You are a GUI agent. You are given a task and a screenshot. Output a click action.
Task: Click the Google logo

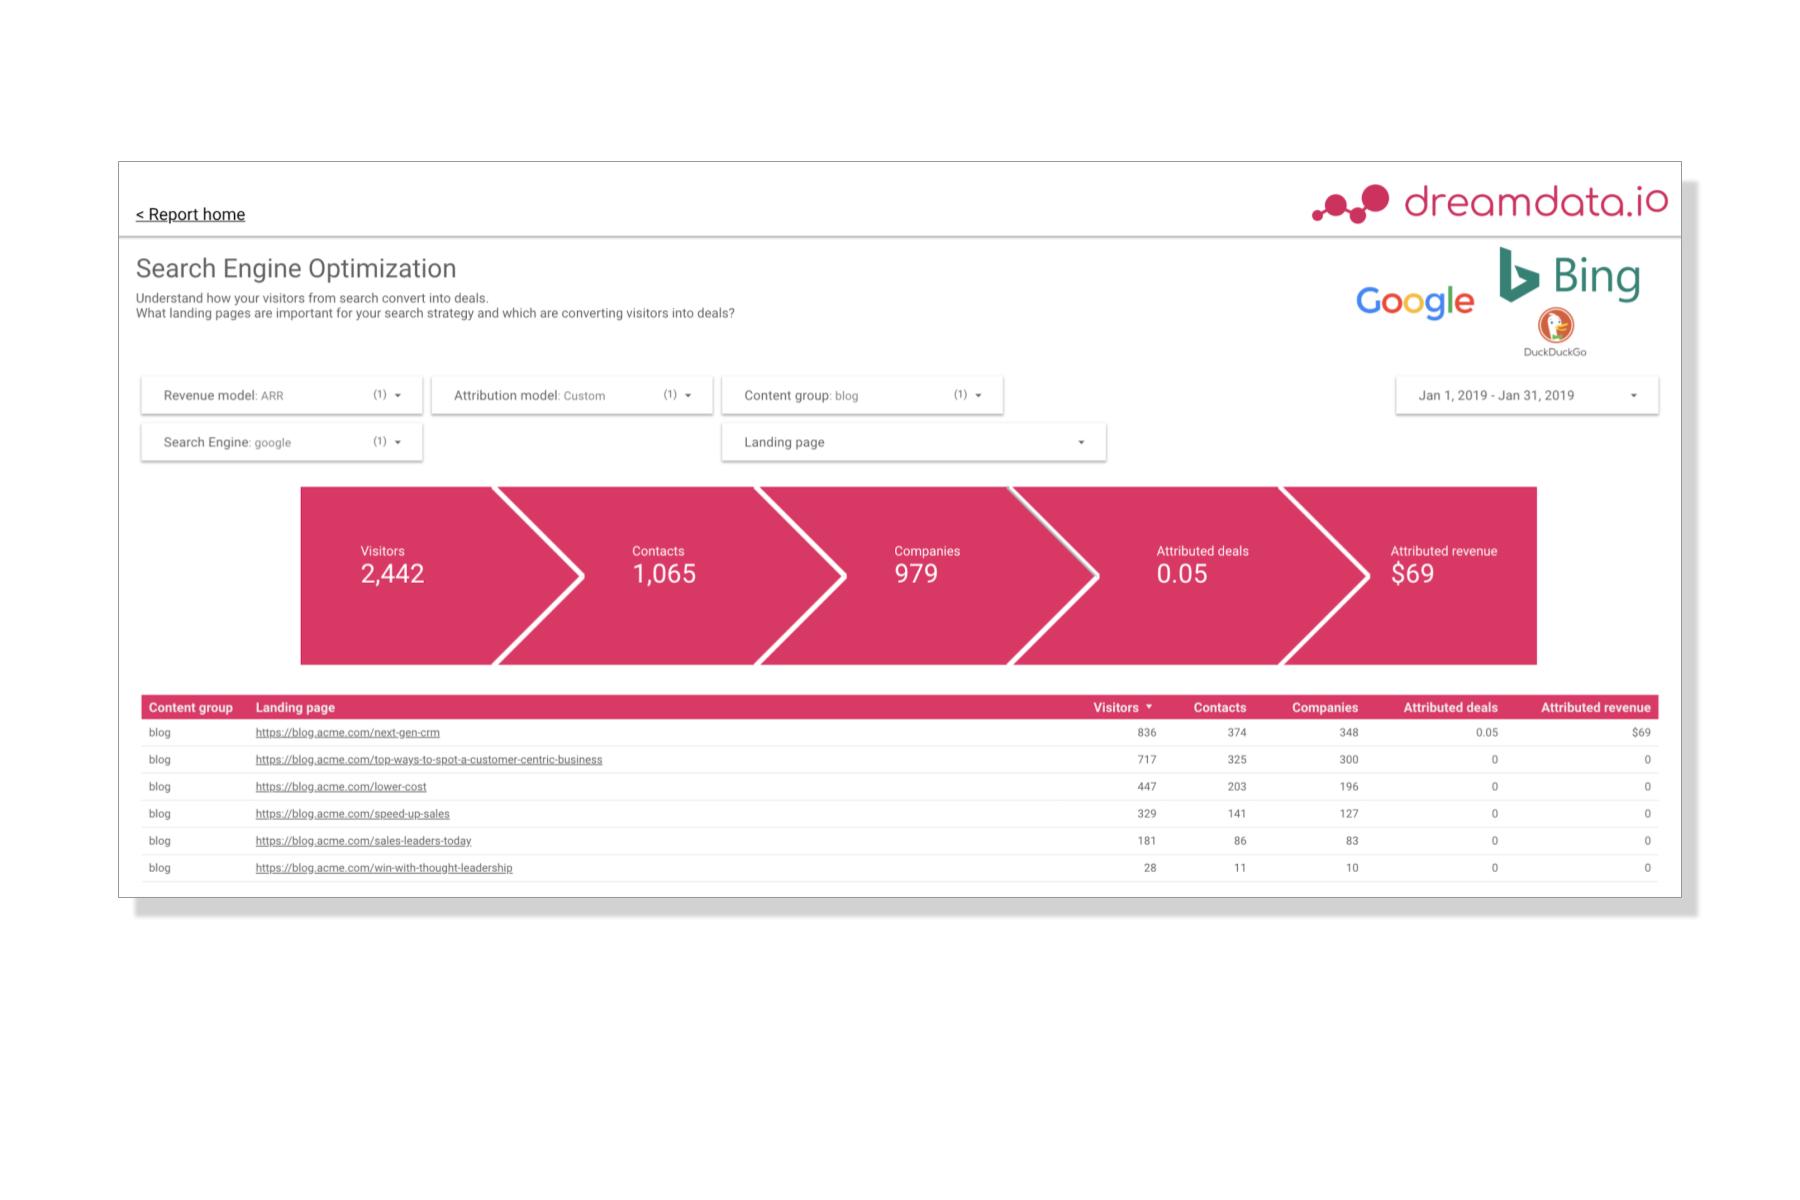point(1414,302)
